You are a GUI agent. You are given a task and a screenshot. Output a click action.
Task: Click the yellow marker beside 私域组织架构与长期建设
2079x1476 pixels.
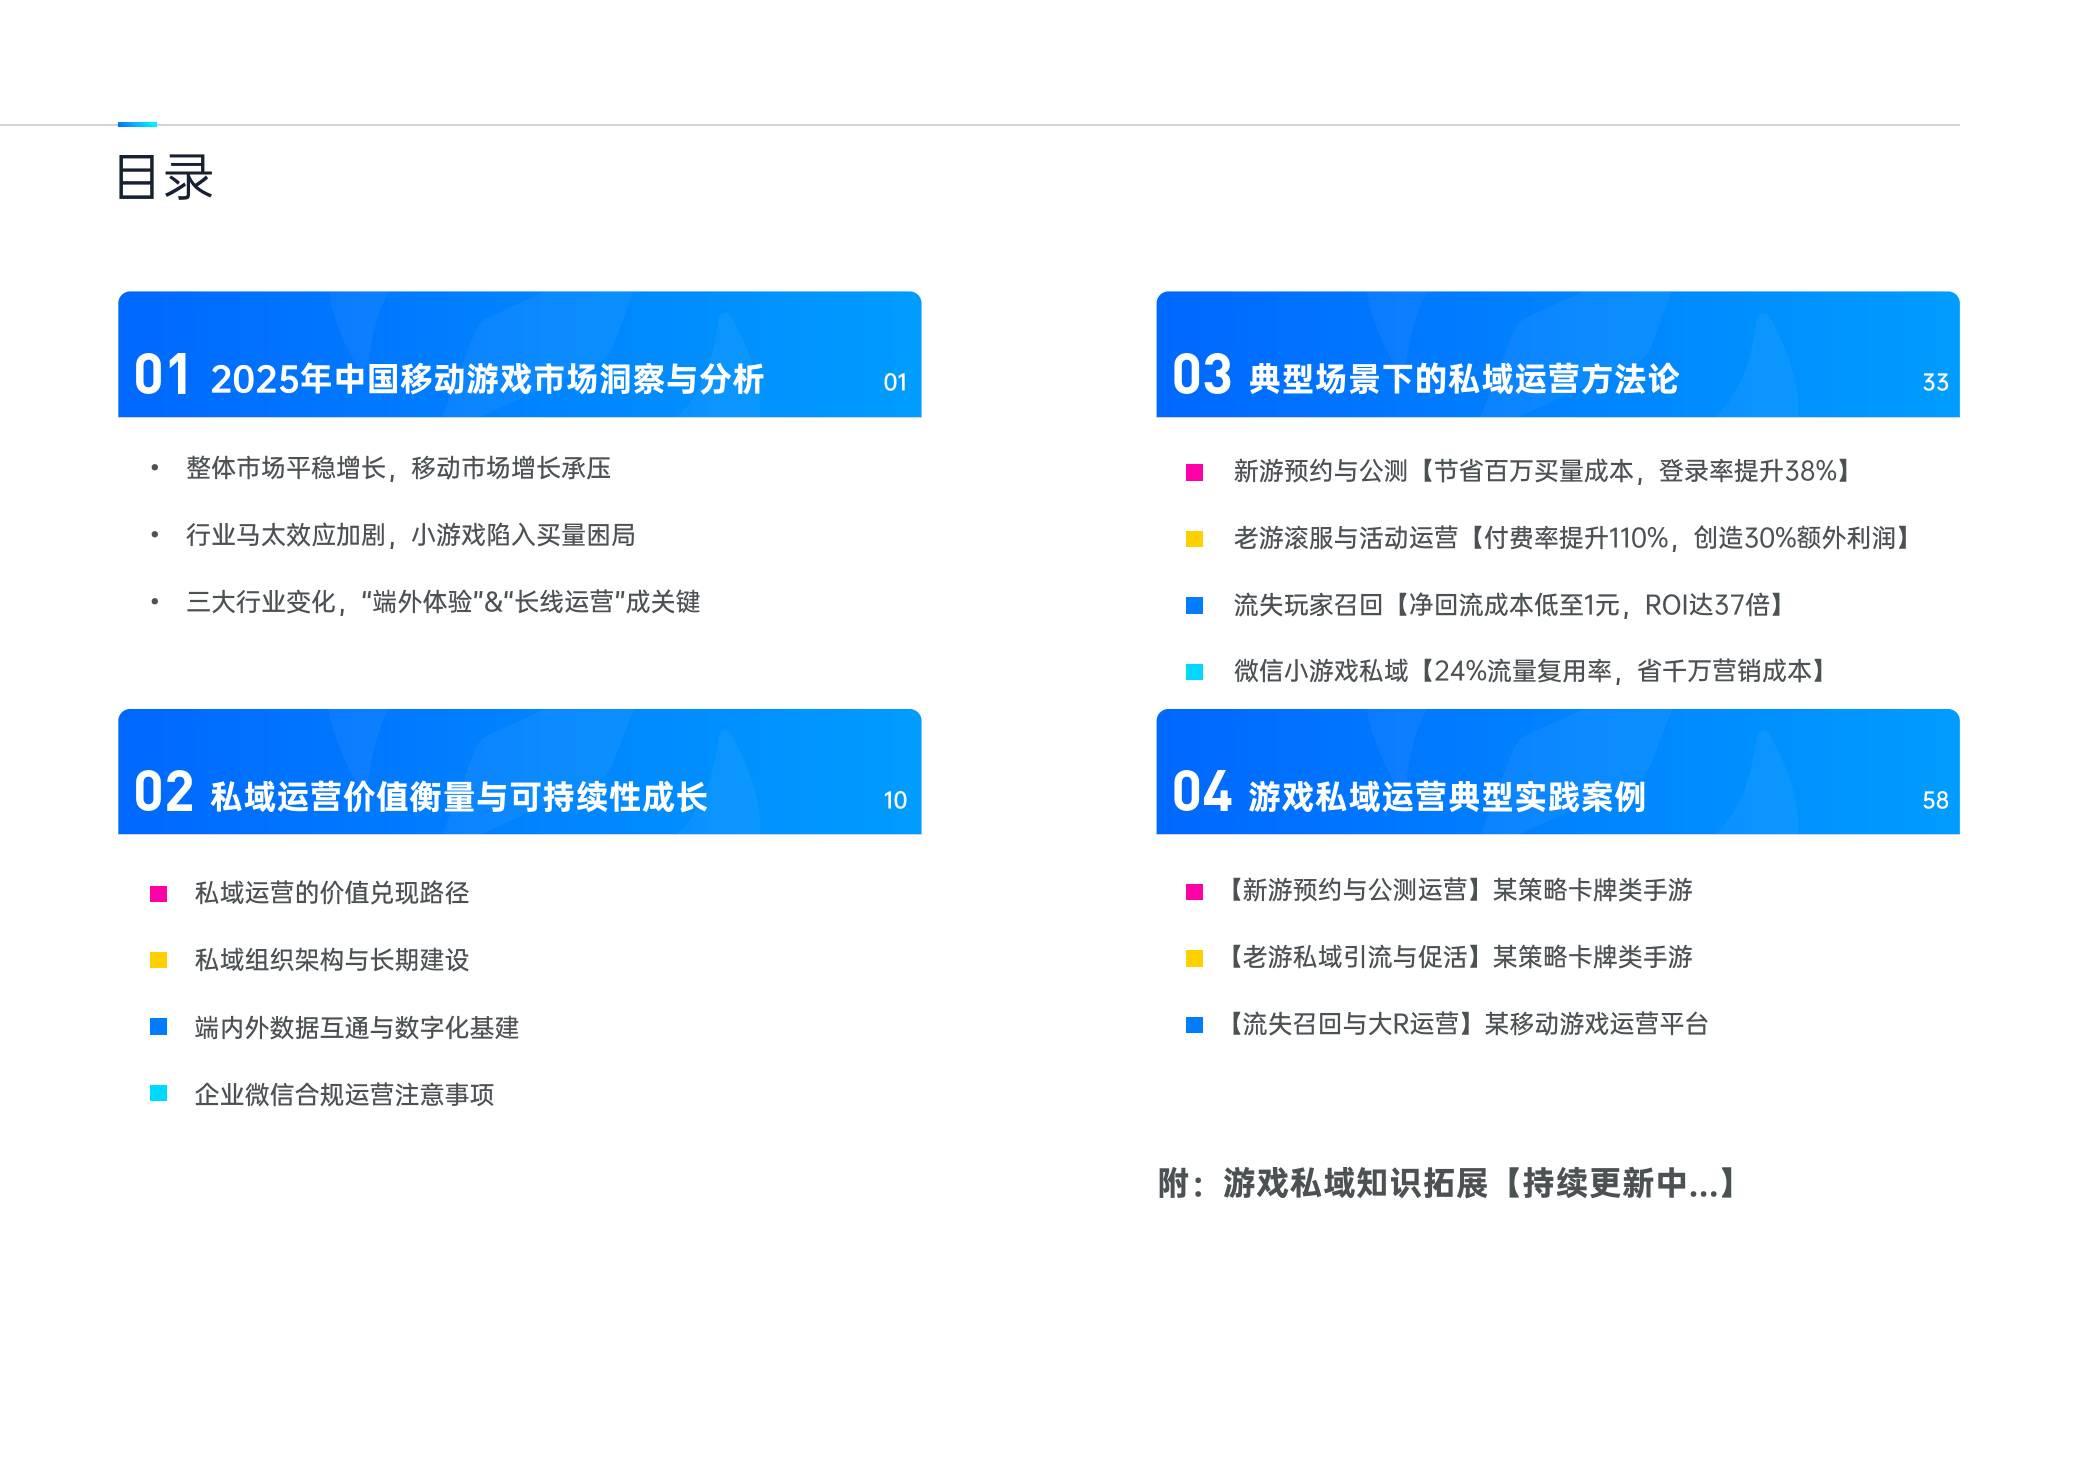pos(157,962)
